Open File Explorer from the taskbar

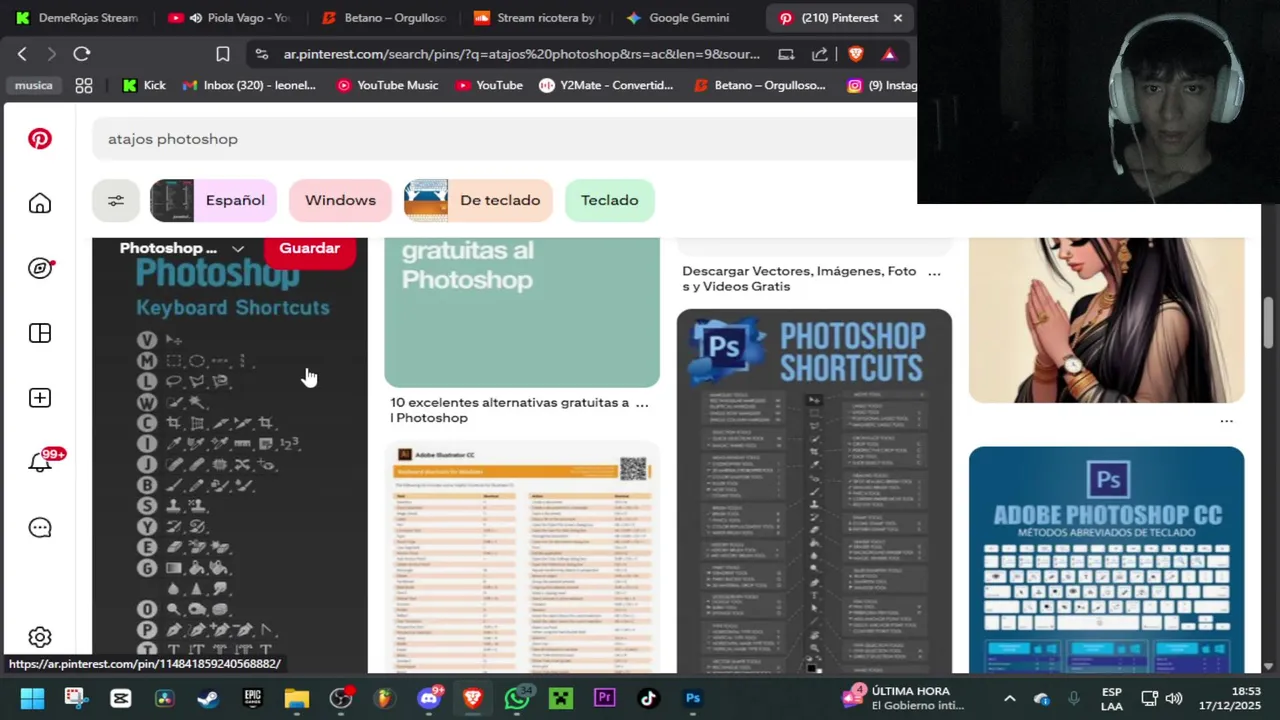click(297, 698)
